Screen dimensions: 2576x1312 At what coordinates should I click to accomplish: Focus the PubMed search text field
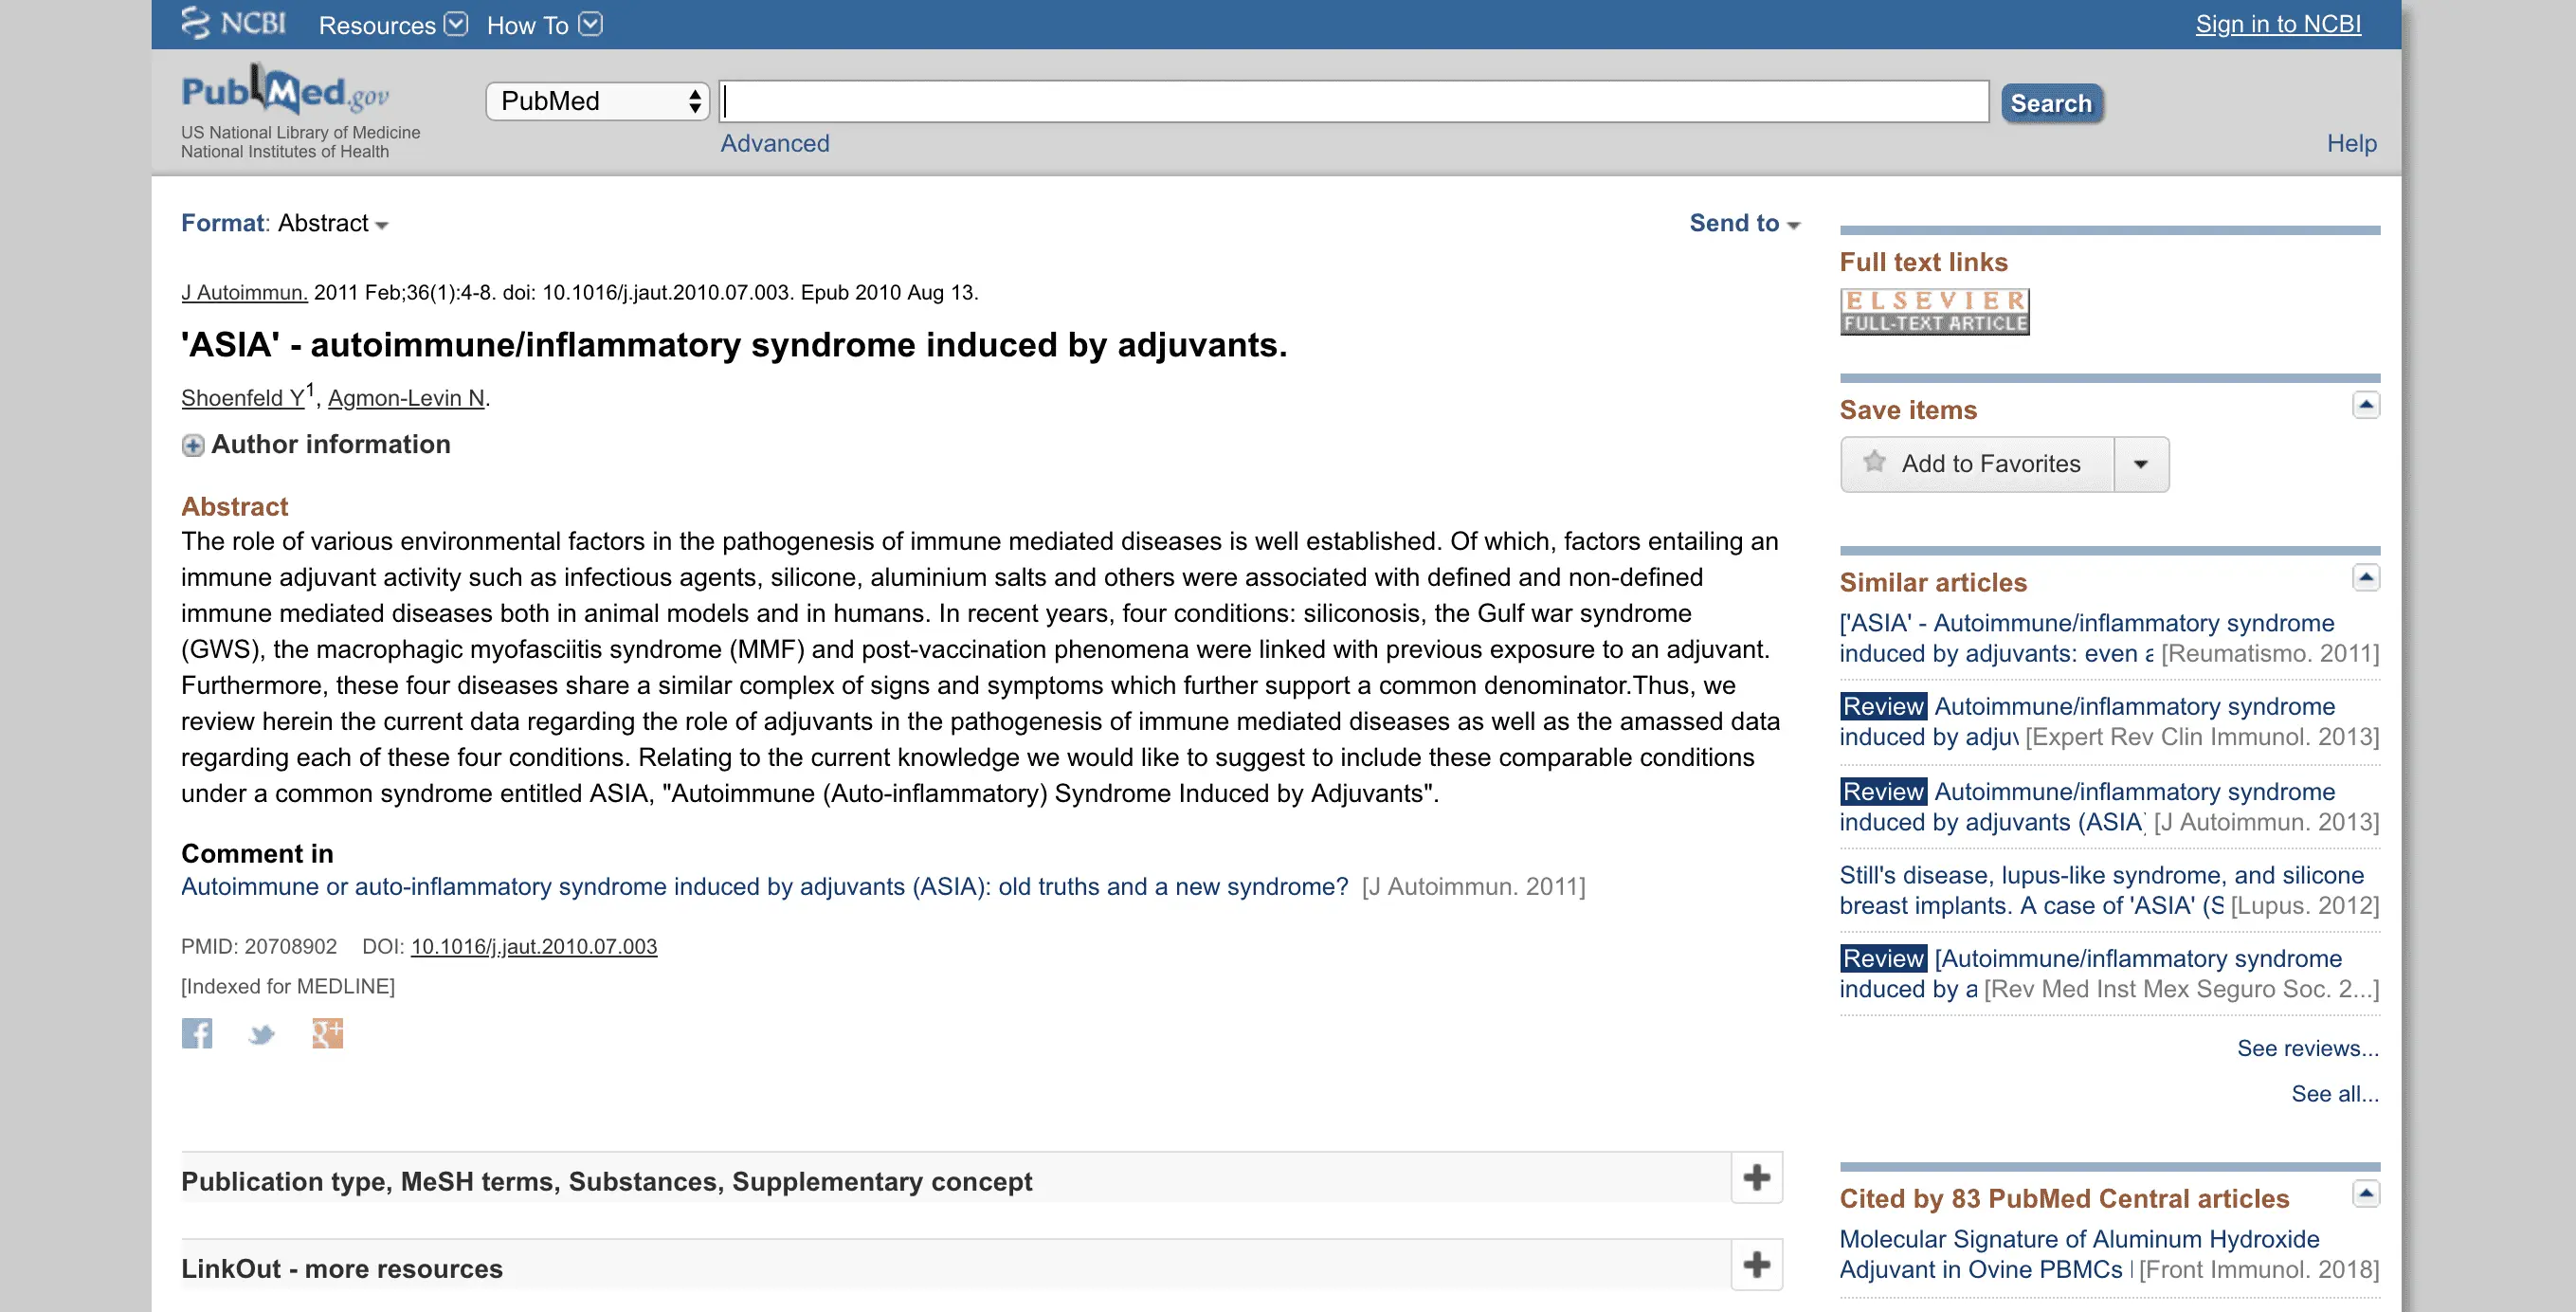coord(1354,101)
